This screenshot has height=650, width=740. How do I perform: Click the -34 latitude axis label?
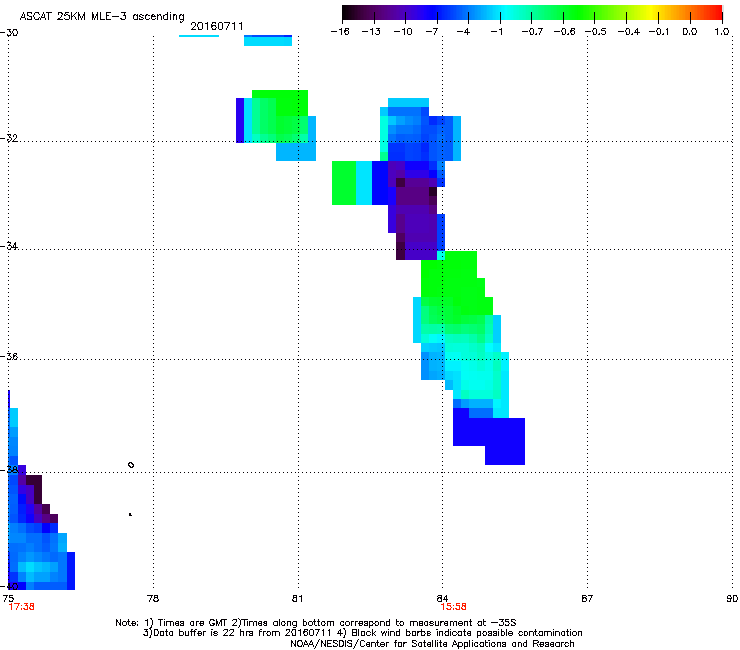point(9,246)
